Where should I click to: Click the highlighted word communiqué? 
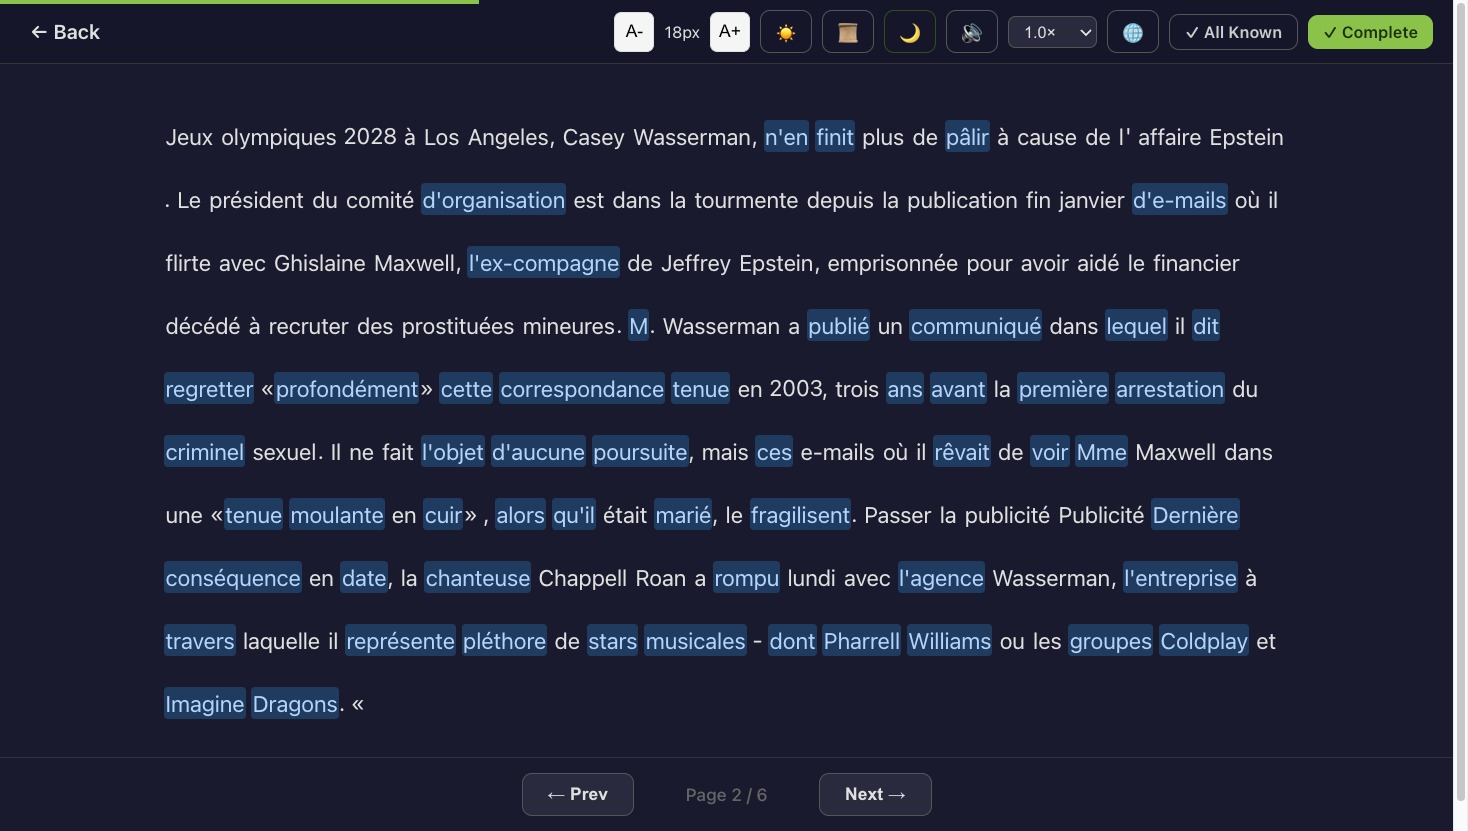[x=975, y=326]
